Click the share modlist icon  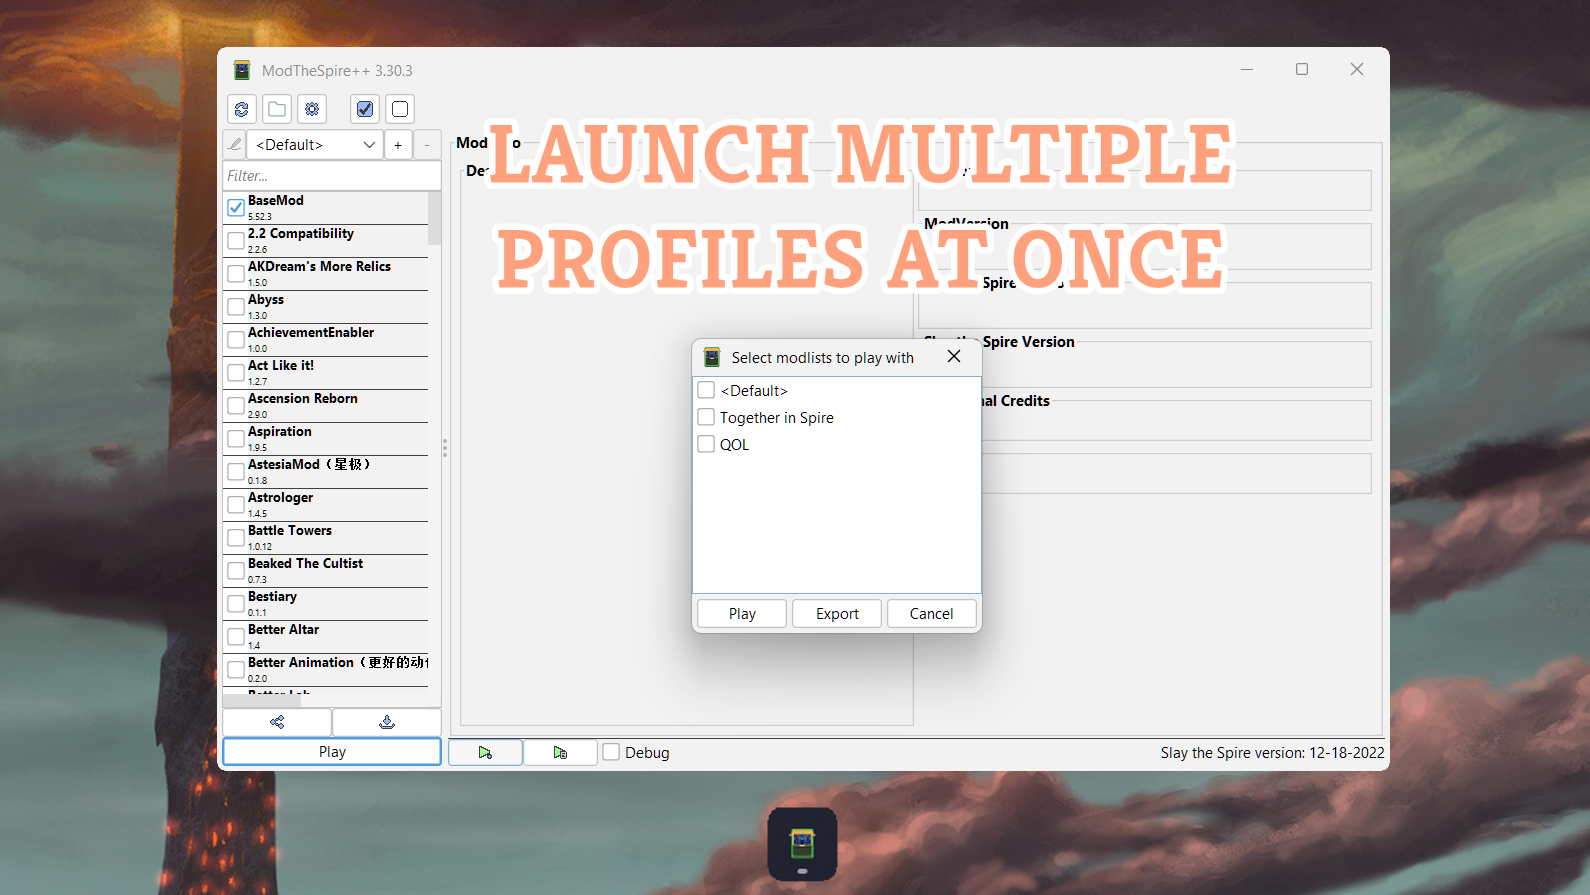coord(277,722)
